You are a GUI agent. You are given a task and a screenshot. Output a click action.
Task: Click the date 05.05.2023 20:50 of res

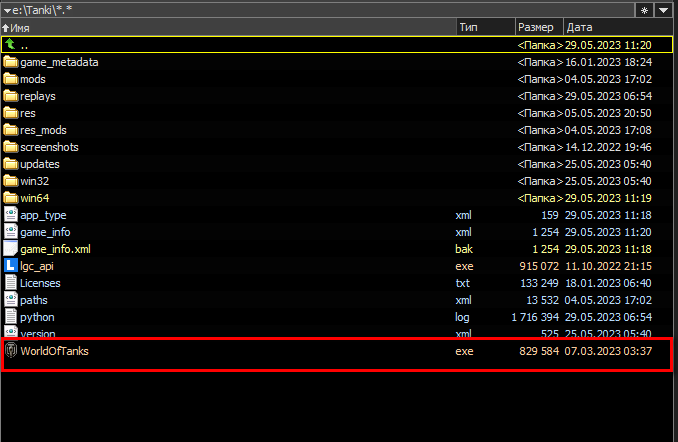pos(608,113)
